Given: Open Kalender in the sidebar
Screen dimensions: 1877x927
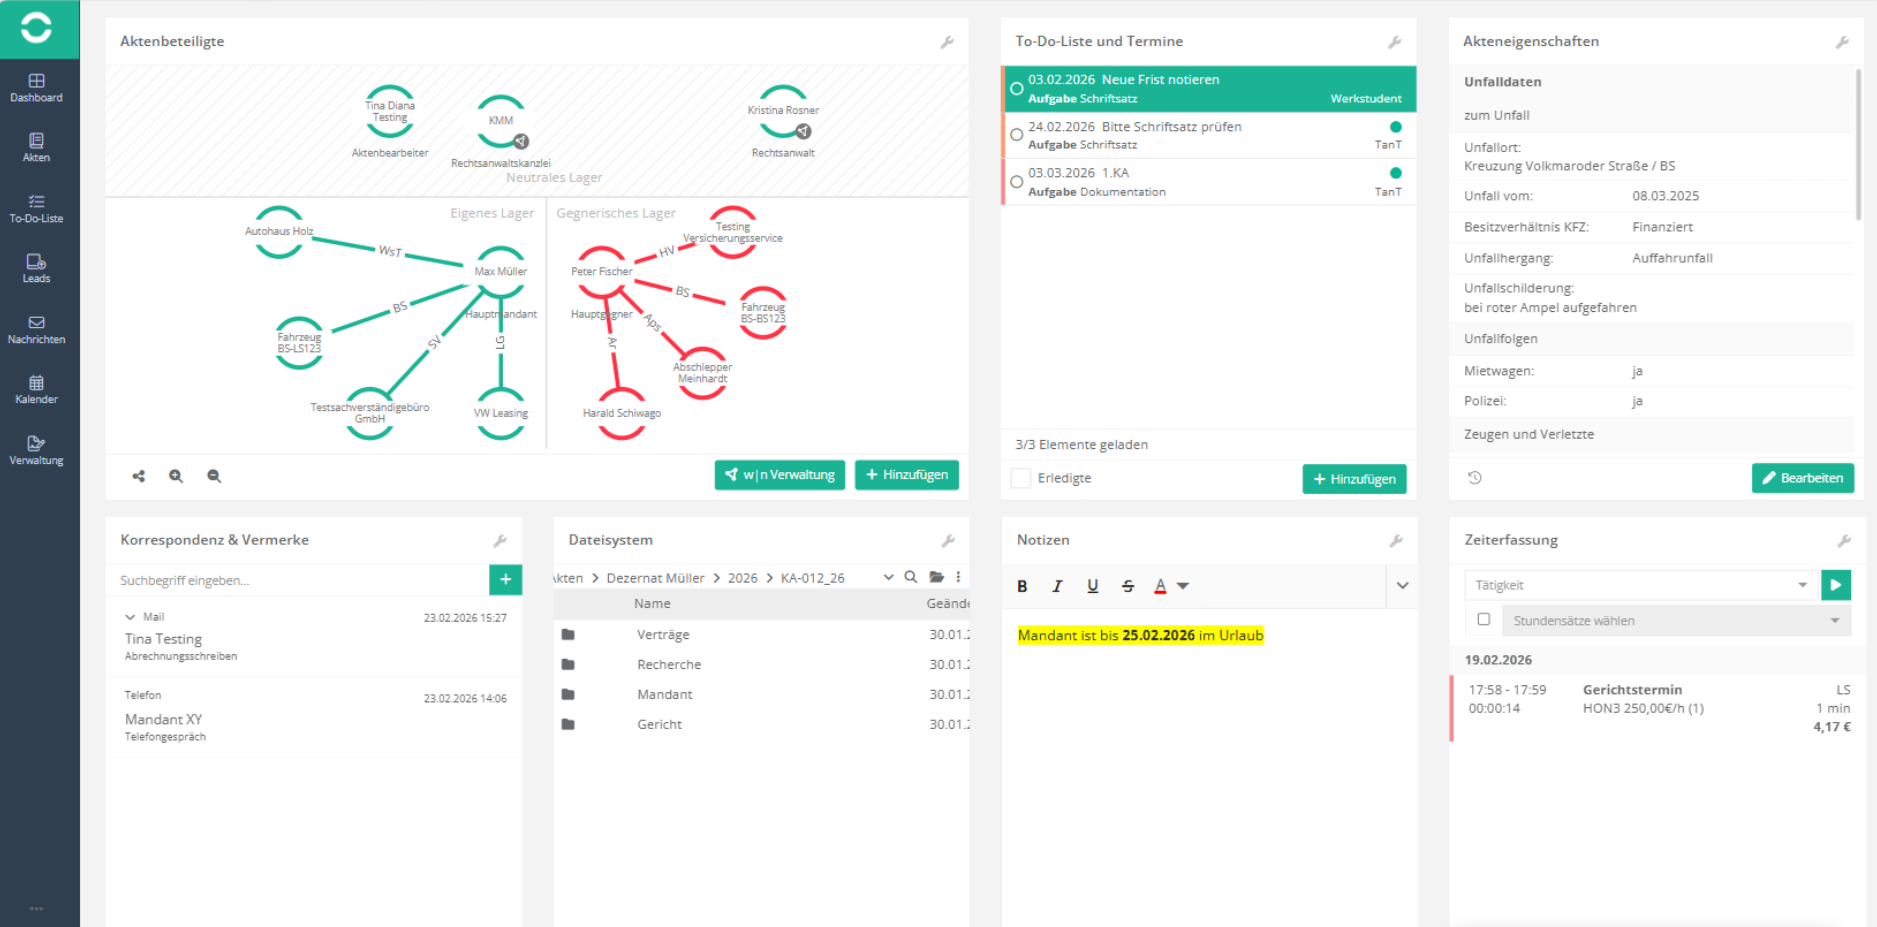Looking at the screenshot, I should click(x=37, y=389).
